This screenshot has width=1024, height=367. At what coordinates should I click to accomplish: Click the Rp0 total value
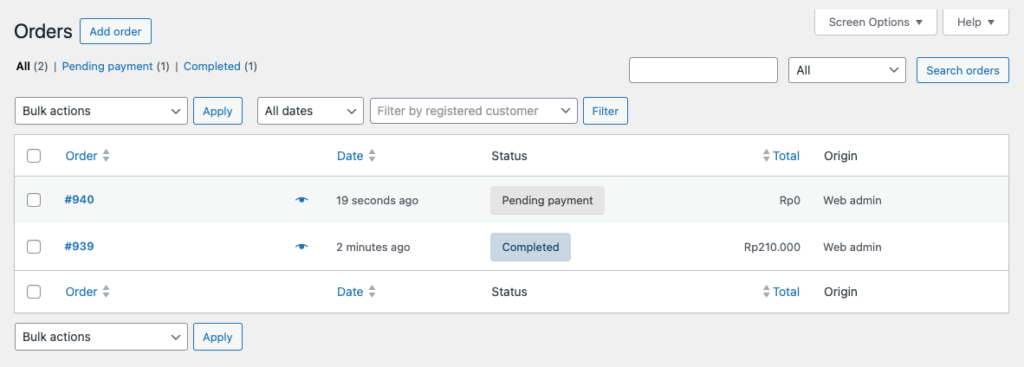[790, 200]
